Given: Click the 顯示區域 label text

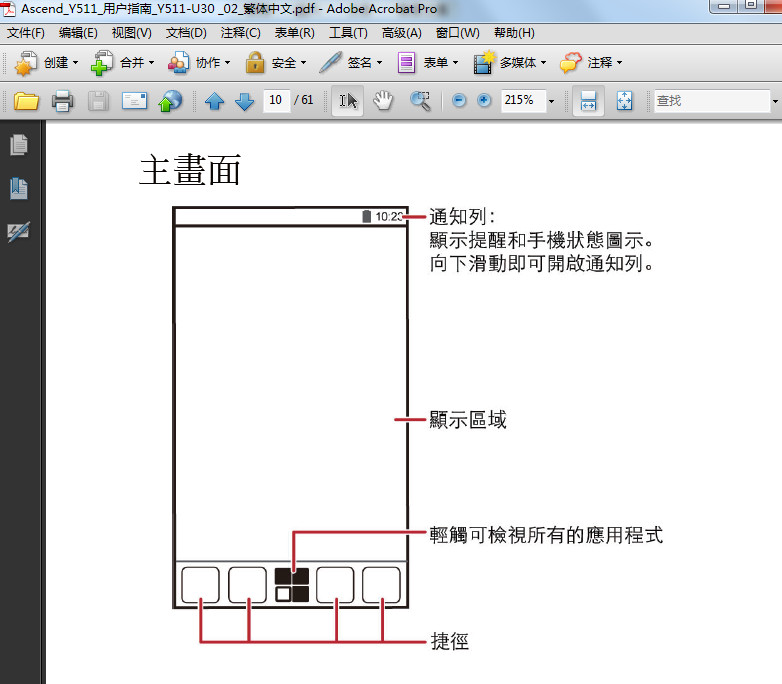Looking at the screenshot, I should (x=468, y=420).
